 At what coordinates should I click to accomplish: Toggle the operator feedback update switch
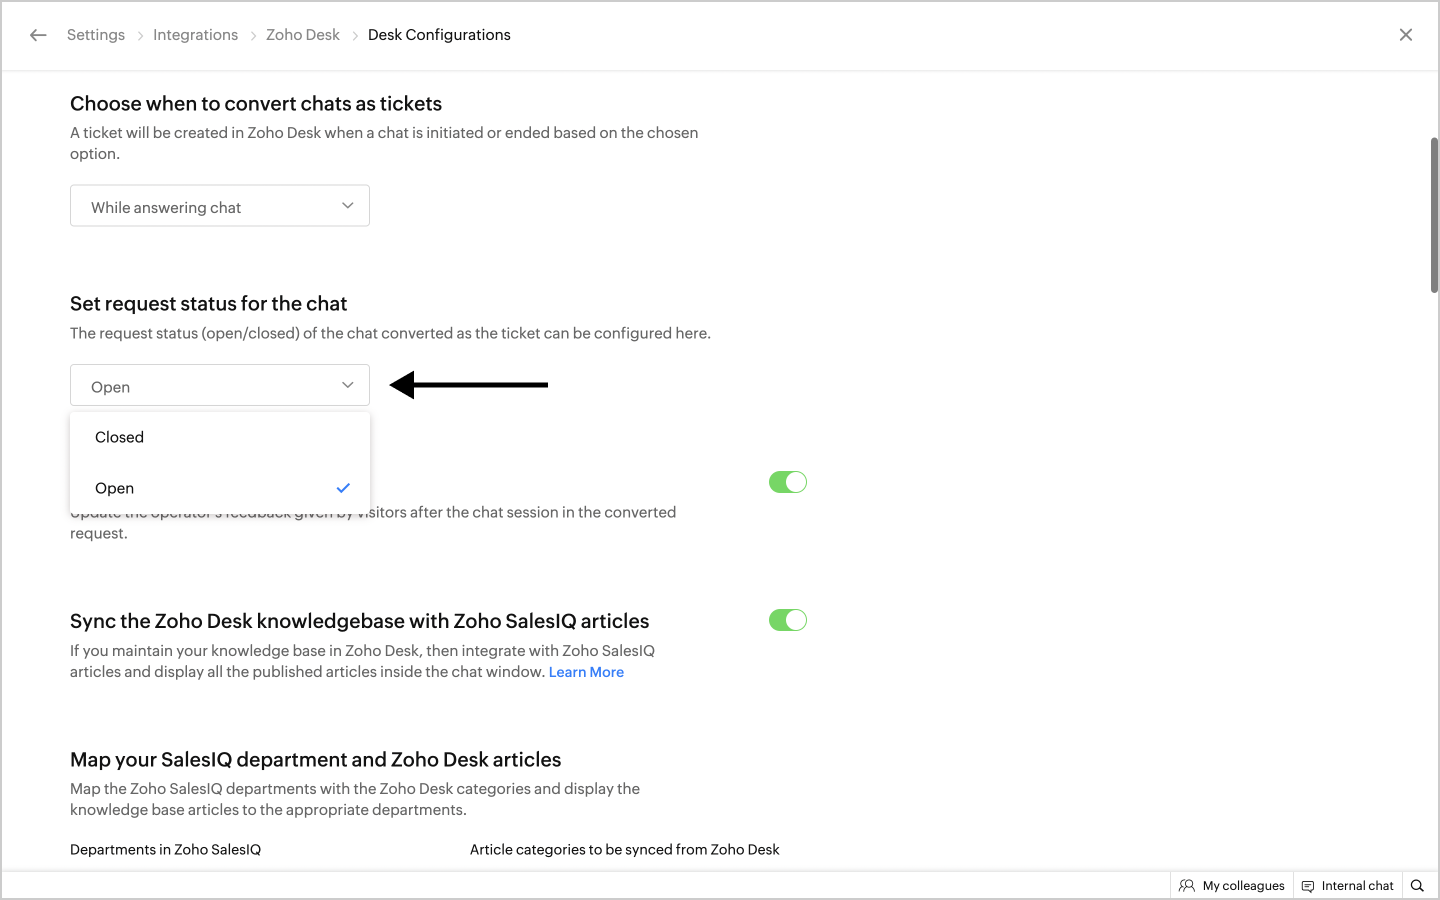click(787, 482)
